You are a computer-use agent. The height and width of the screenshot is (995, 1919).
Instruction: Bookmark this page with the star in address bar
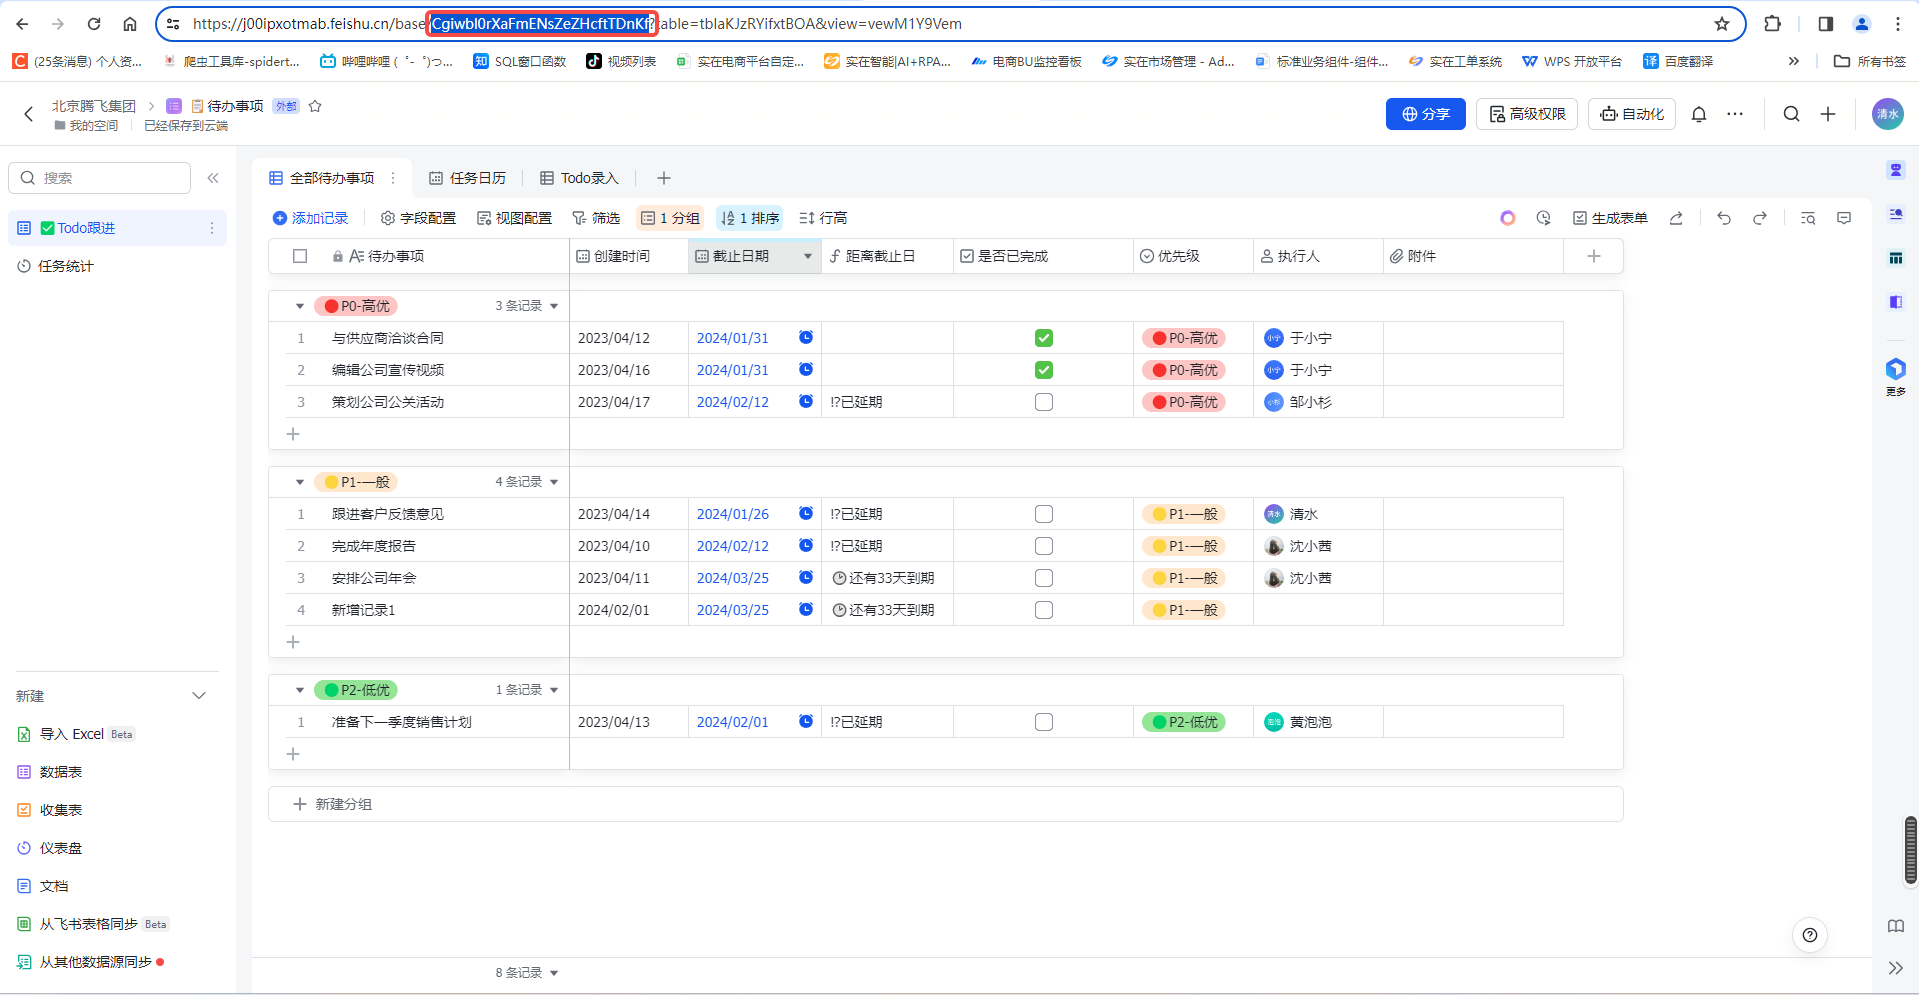(x=1722, y=24)
